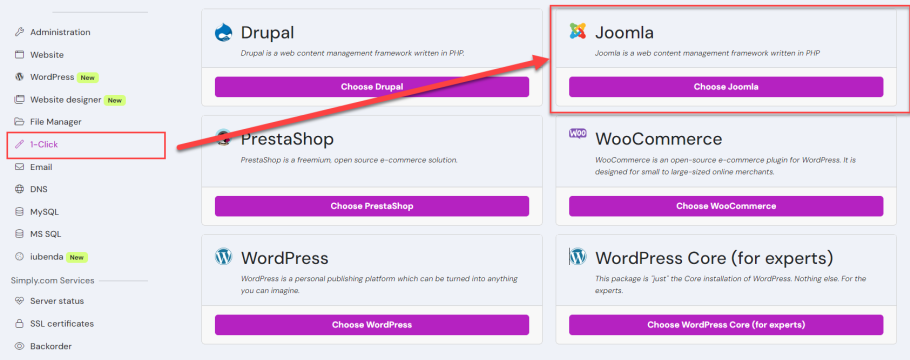
Task: Click the Drupal logo icon
Action: [x=223, y=32]
